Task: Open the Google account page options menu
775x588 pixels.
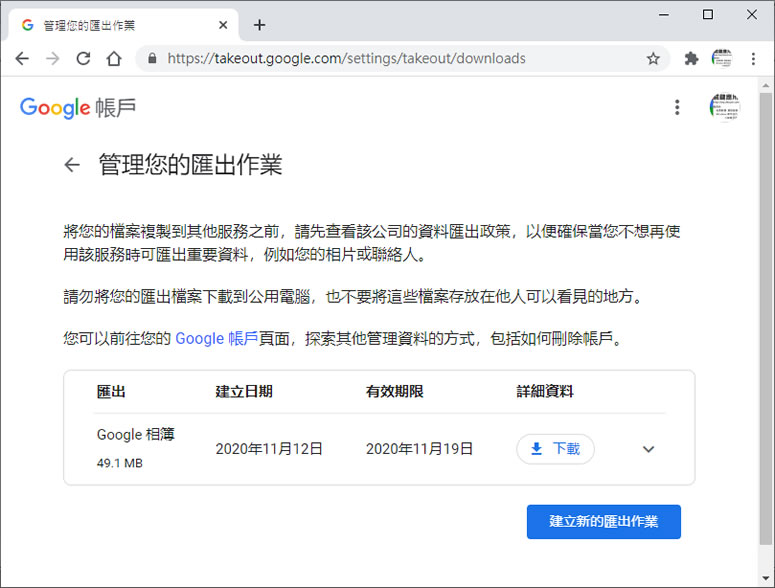Action: tap(677, 107)
